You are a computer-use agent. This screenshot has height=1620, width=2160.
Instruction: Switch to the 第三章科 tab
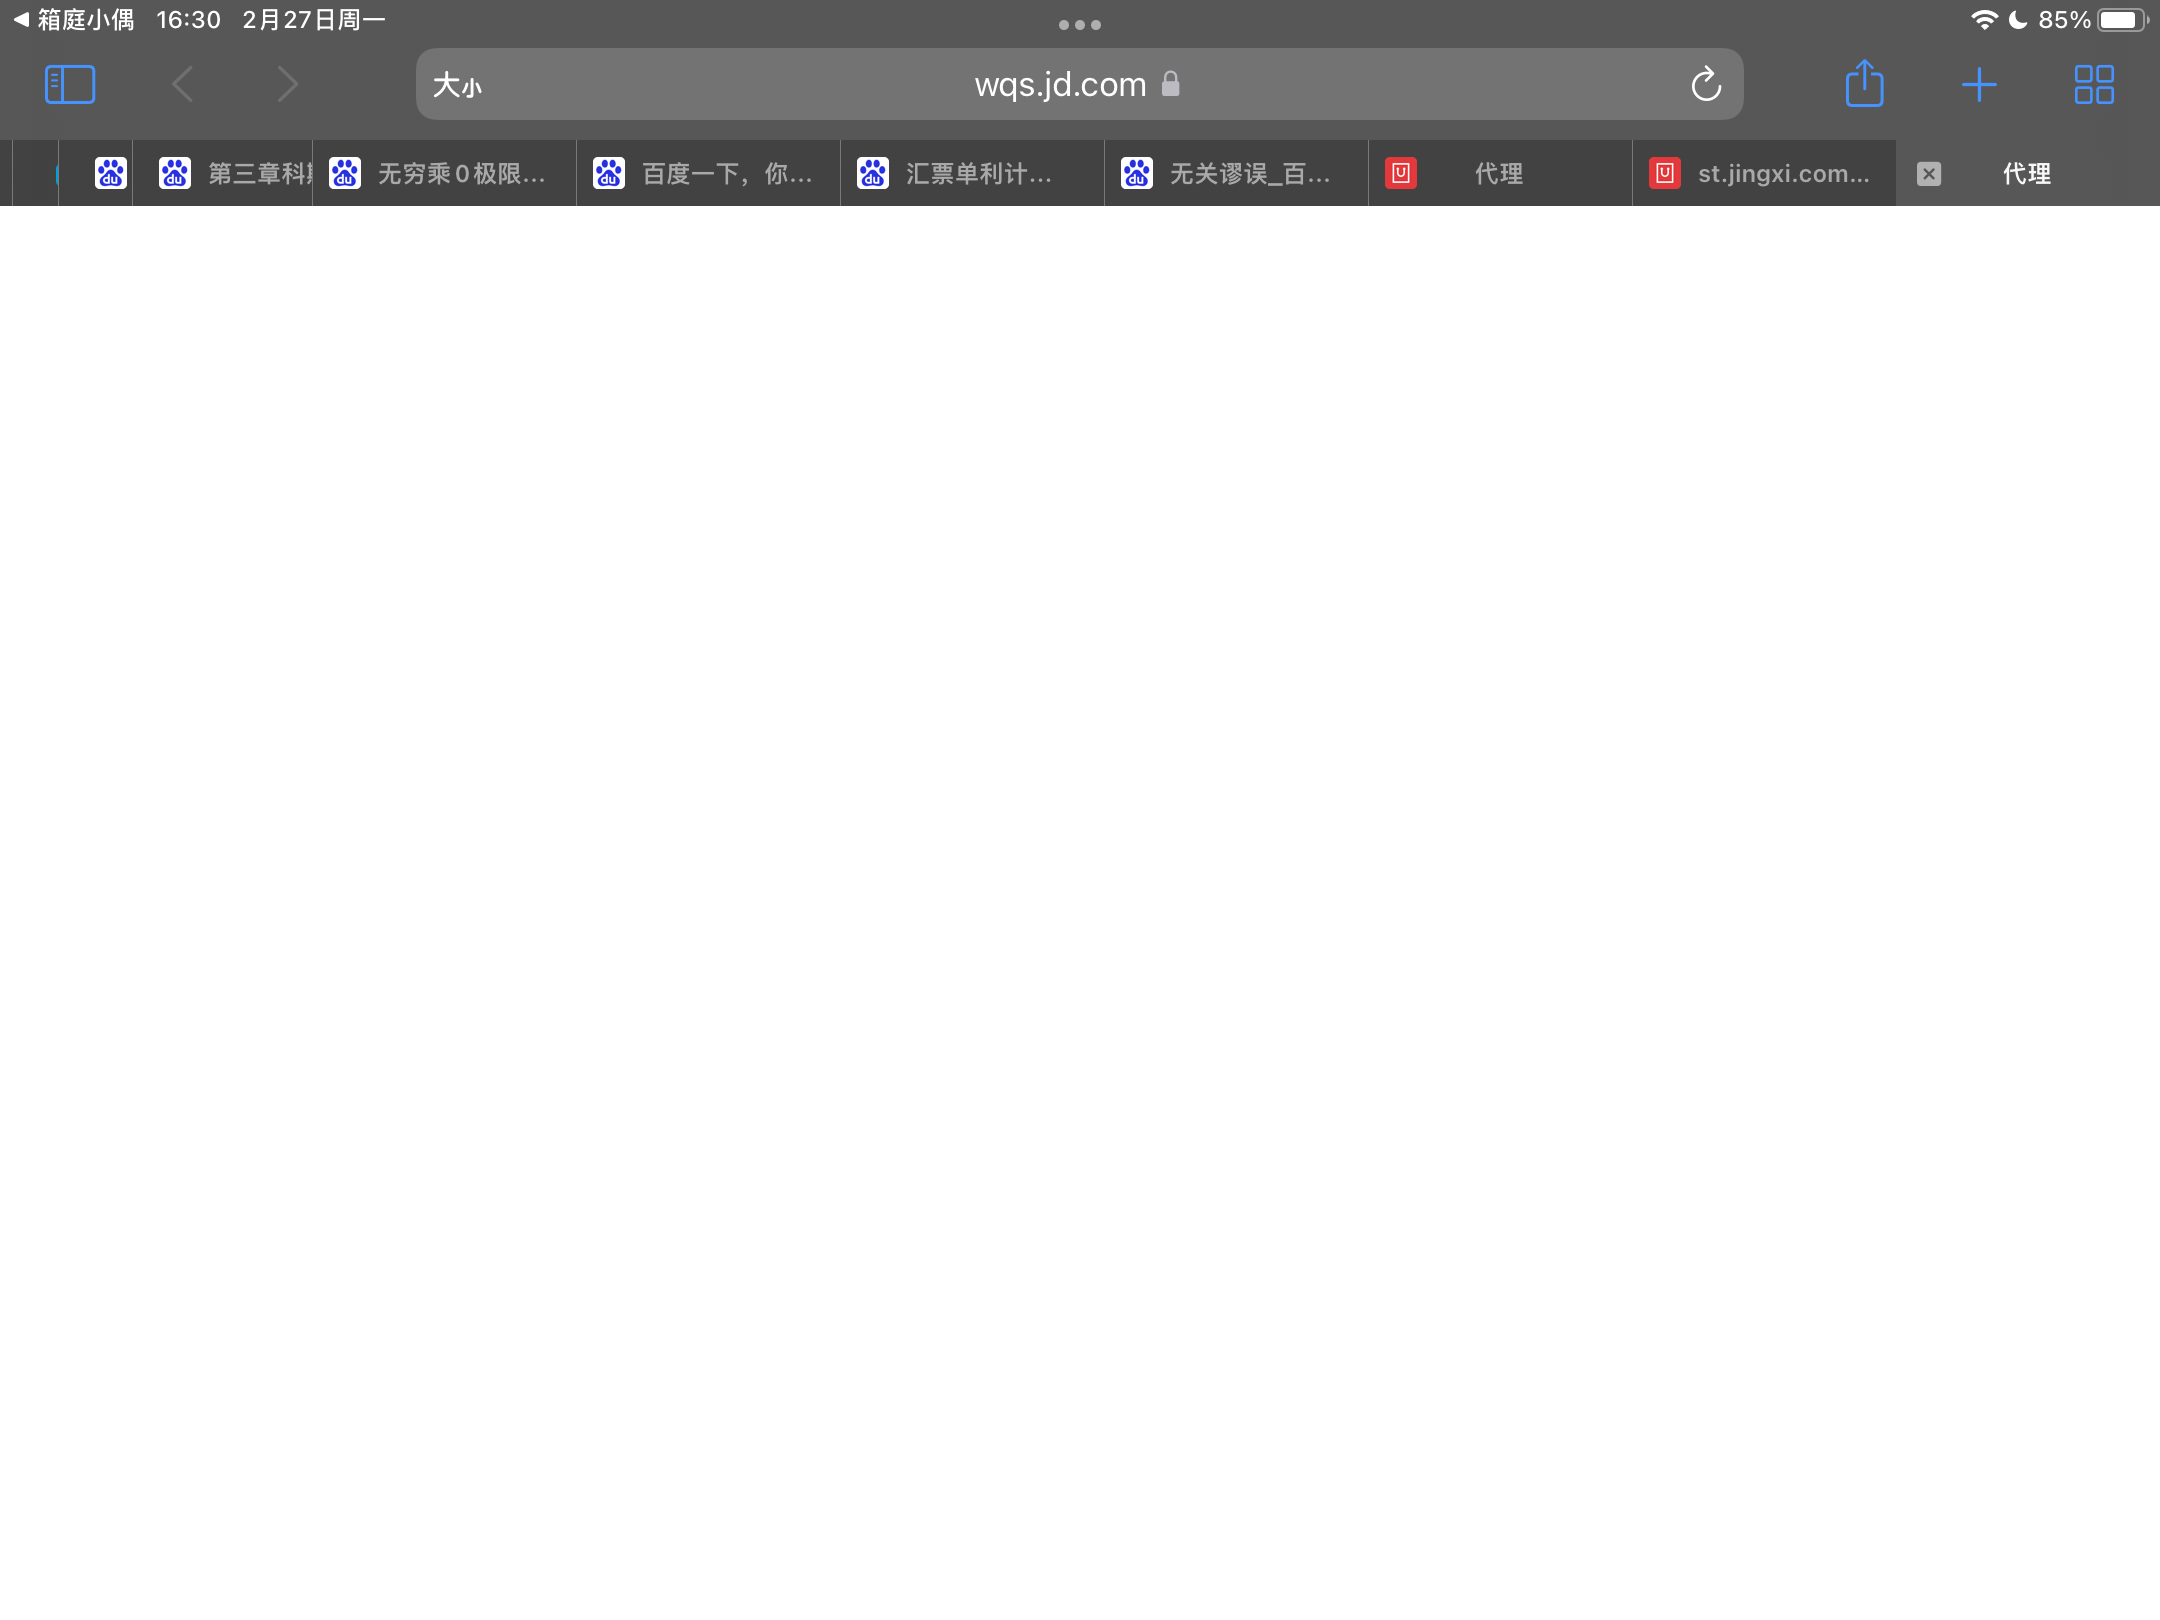click(x=240, y=174)
